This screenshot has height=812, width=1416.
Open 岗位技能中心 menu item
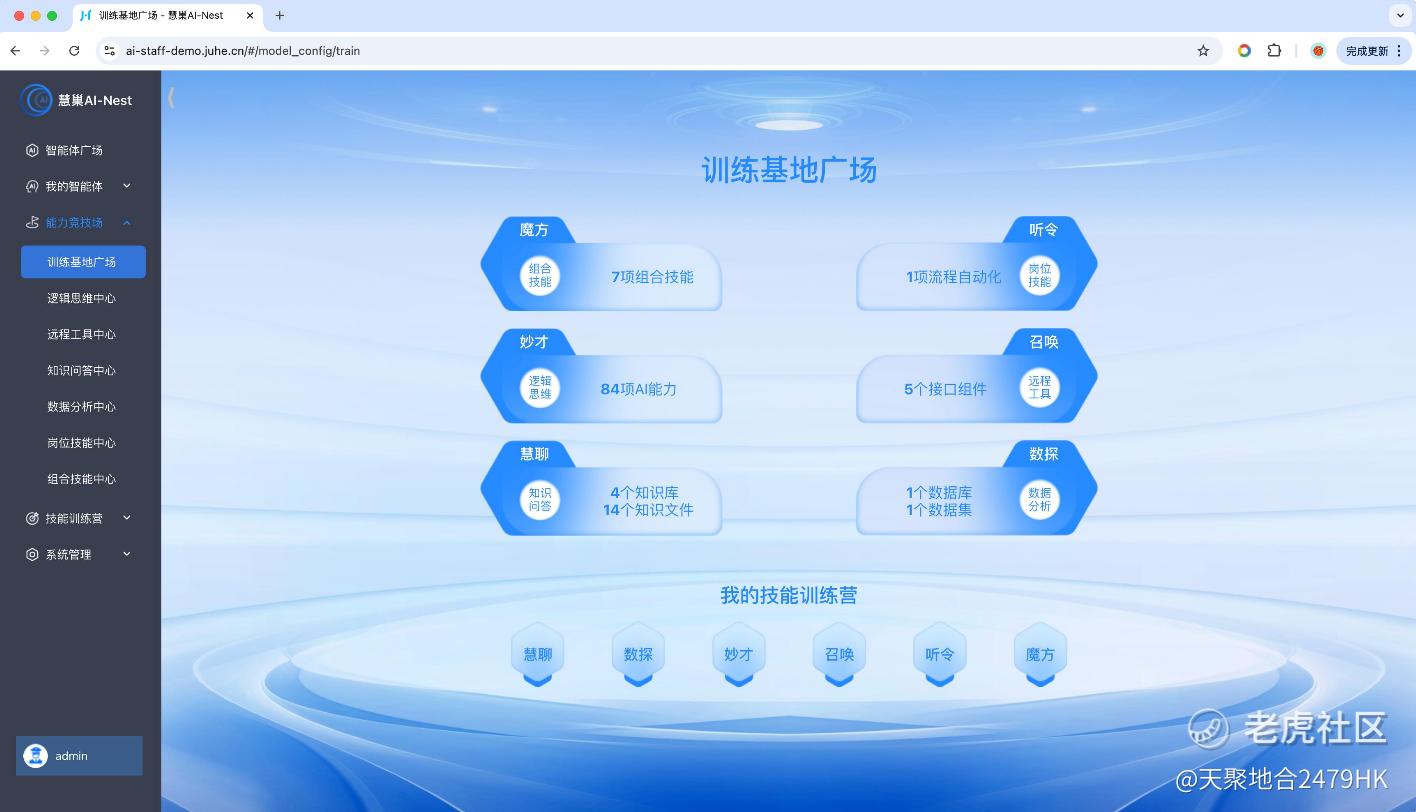pos(83,442)
